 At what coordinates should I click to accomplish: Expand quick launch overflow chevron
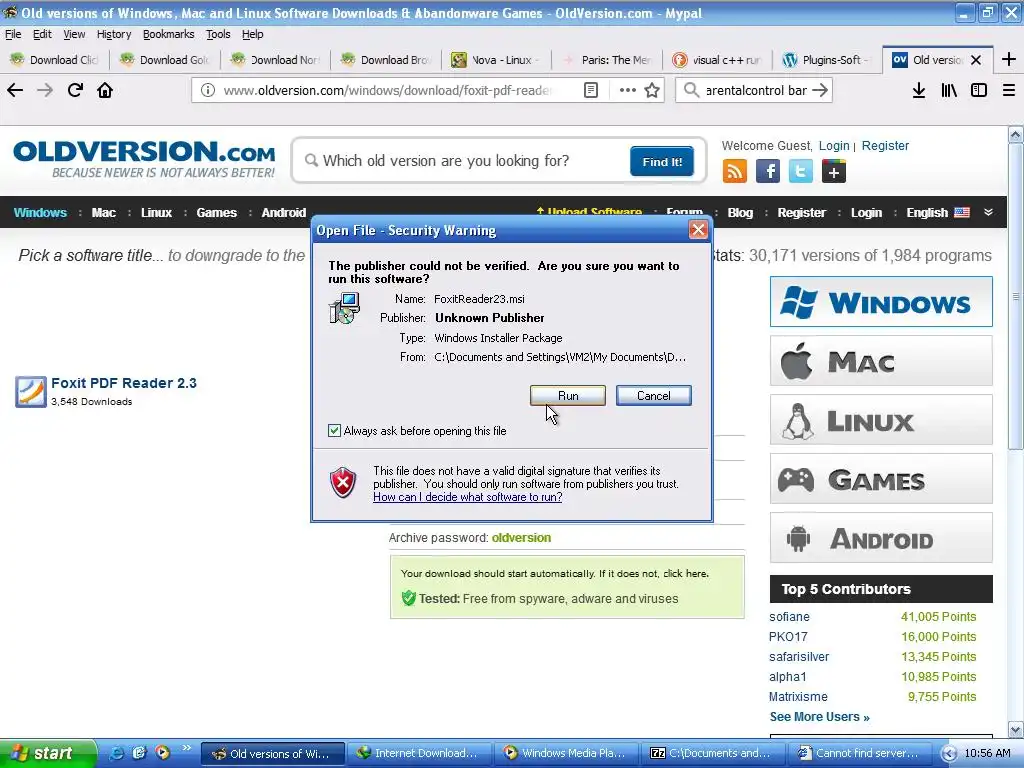click(x=187, y=748)
